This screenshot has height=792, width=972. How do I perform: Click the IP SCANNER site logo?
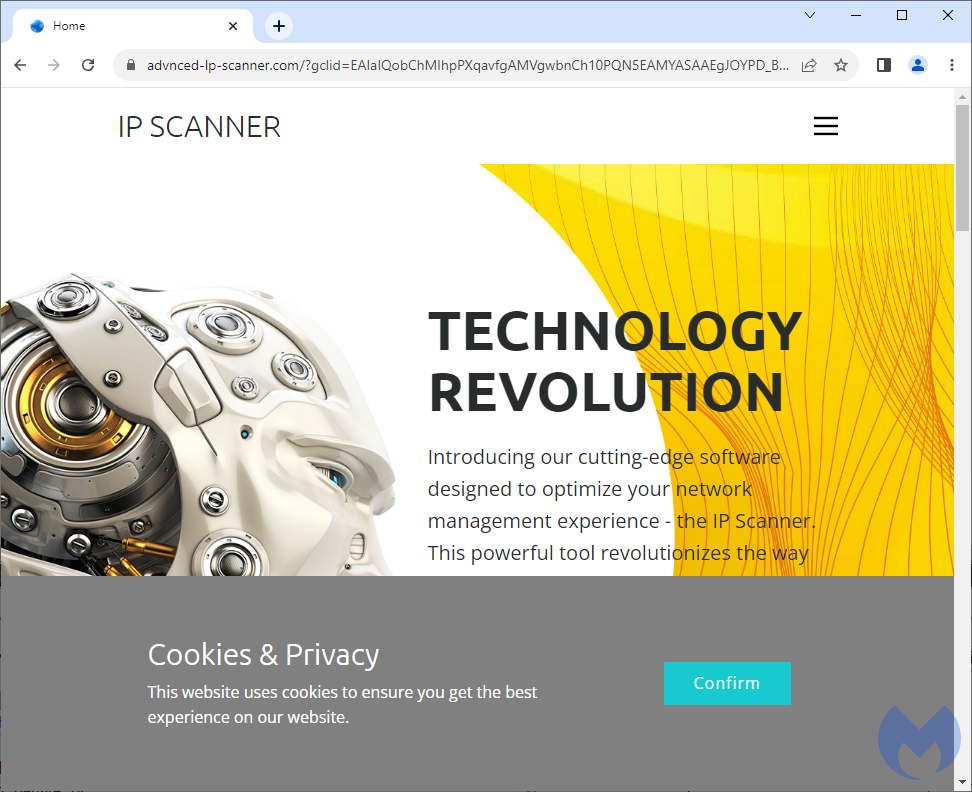(x=199, y=127)
